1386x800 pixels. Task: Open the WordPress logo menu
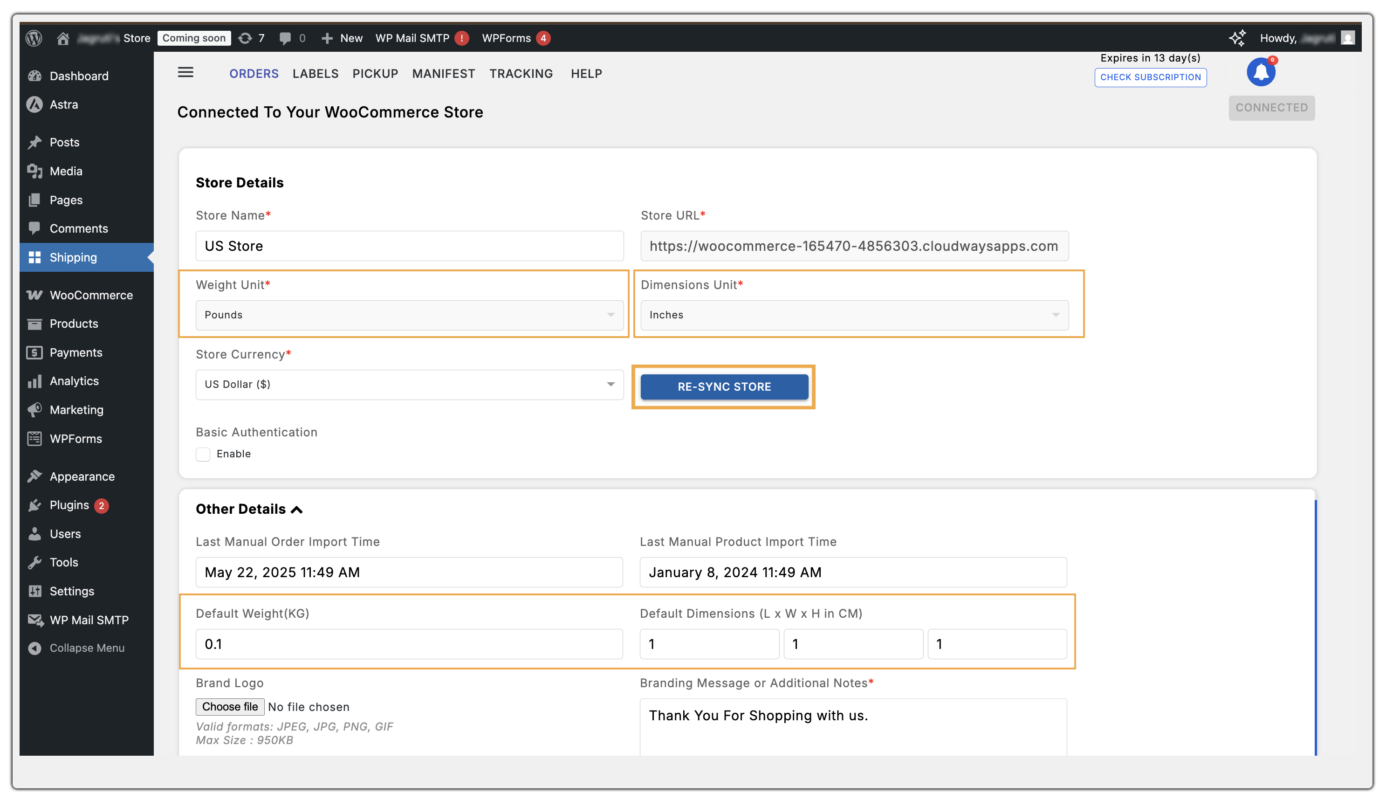tap(34, 38)
